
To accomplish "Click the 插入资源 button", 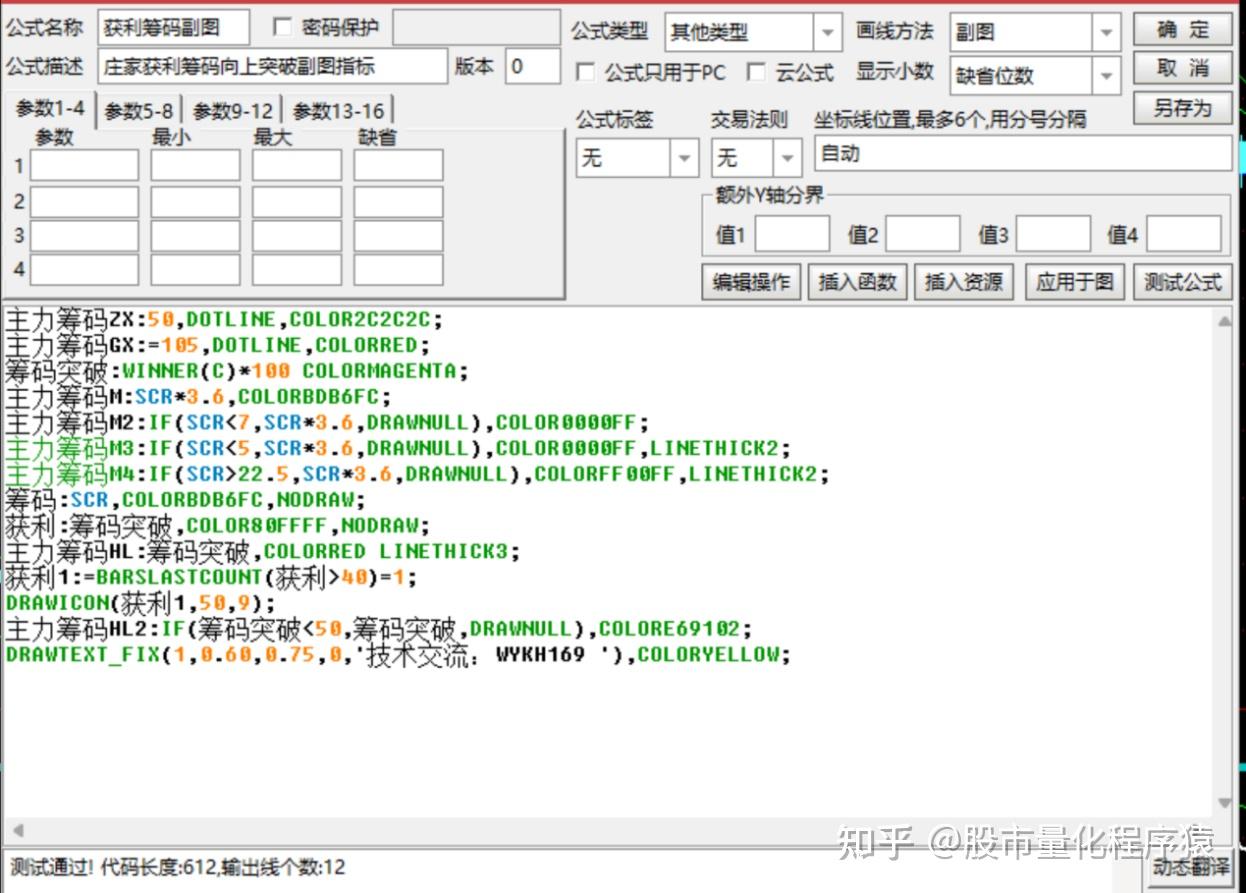I will click(964, 282).
